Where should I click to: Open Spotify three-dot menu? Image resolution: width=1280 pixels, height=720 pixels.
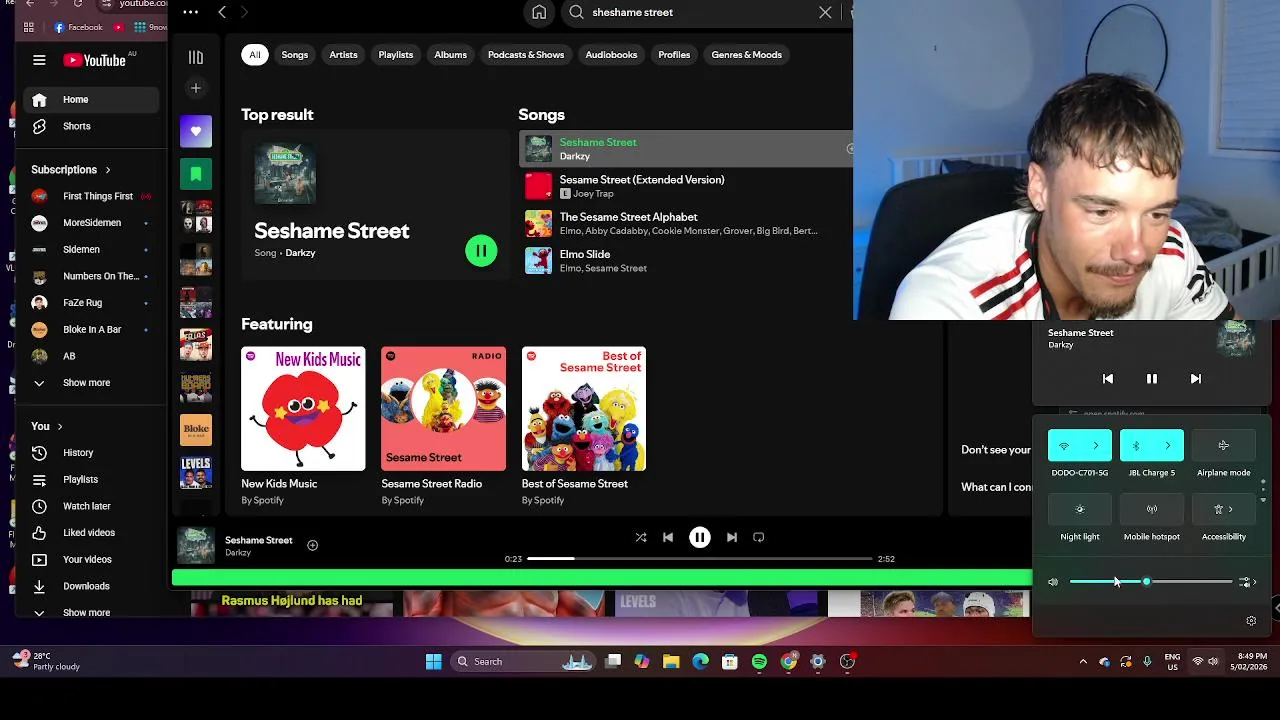pyautogui.click(x=190, y=12)
